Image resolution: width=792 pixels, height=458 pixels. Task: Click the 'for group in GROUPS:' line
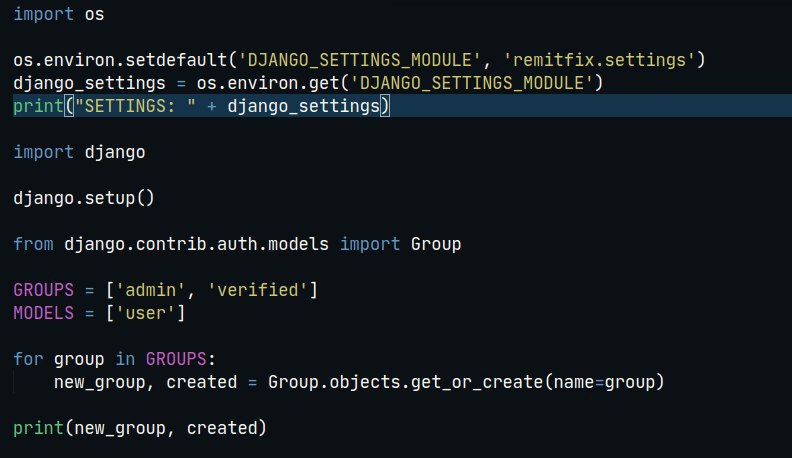pyautogui.click(x=115, y=359)
